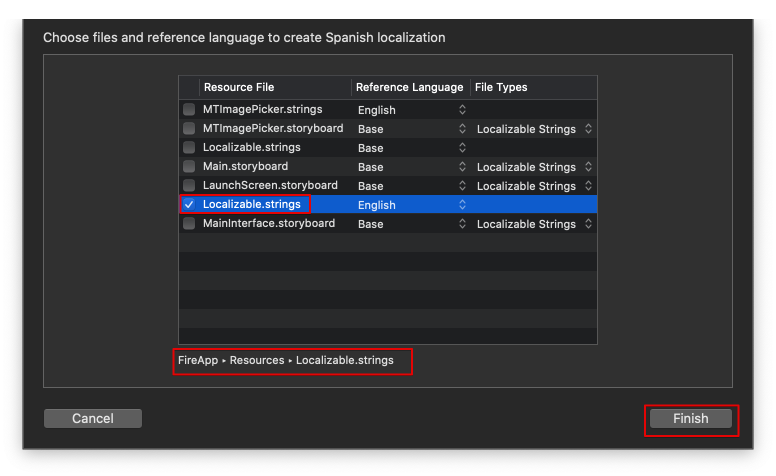Click the Resource File column header
Image resolution: width=776 pixels, height=476 pixels.
coord(238,87)
